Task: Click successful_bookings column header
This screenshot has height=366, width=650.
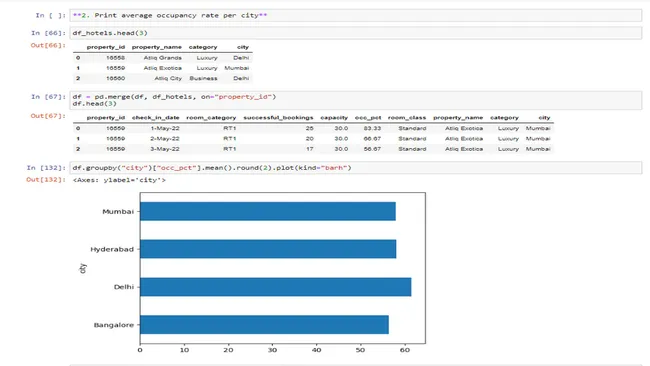Action: [x=278, y=118]
